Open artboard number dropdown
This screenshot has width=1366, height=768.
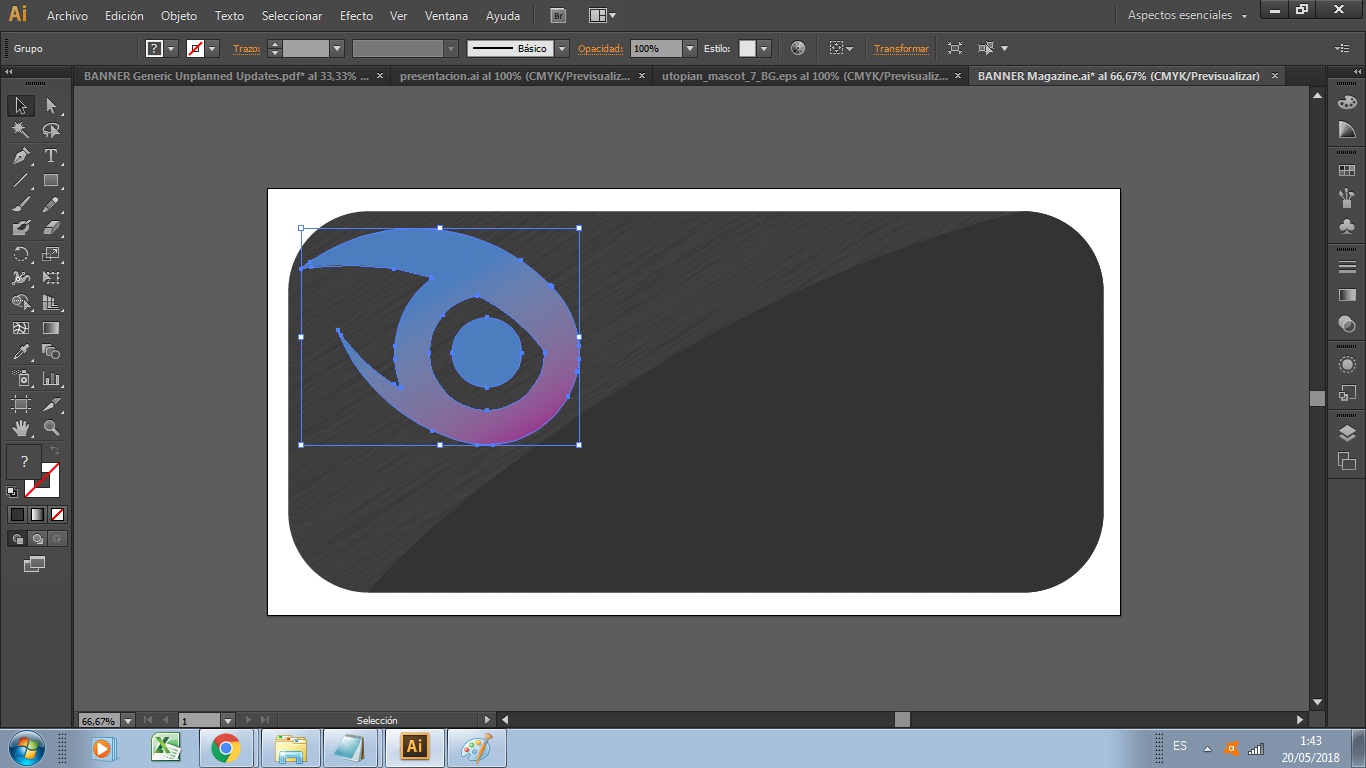tap(228, 720)
